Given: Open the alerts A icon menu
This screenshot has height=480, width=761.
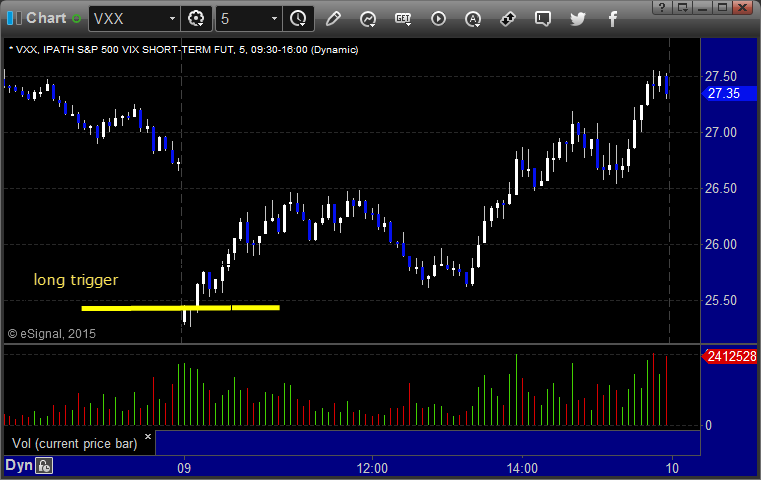Looking at the screenshot, I should 473,19.
